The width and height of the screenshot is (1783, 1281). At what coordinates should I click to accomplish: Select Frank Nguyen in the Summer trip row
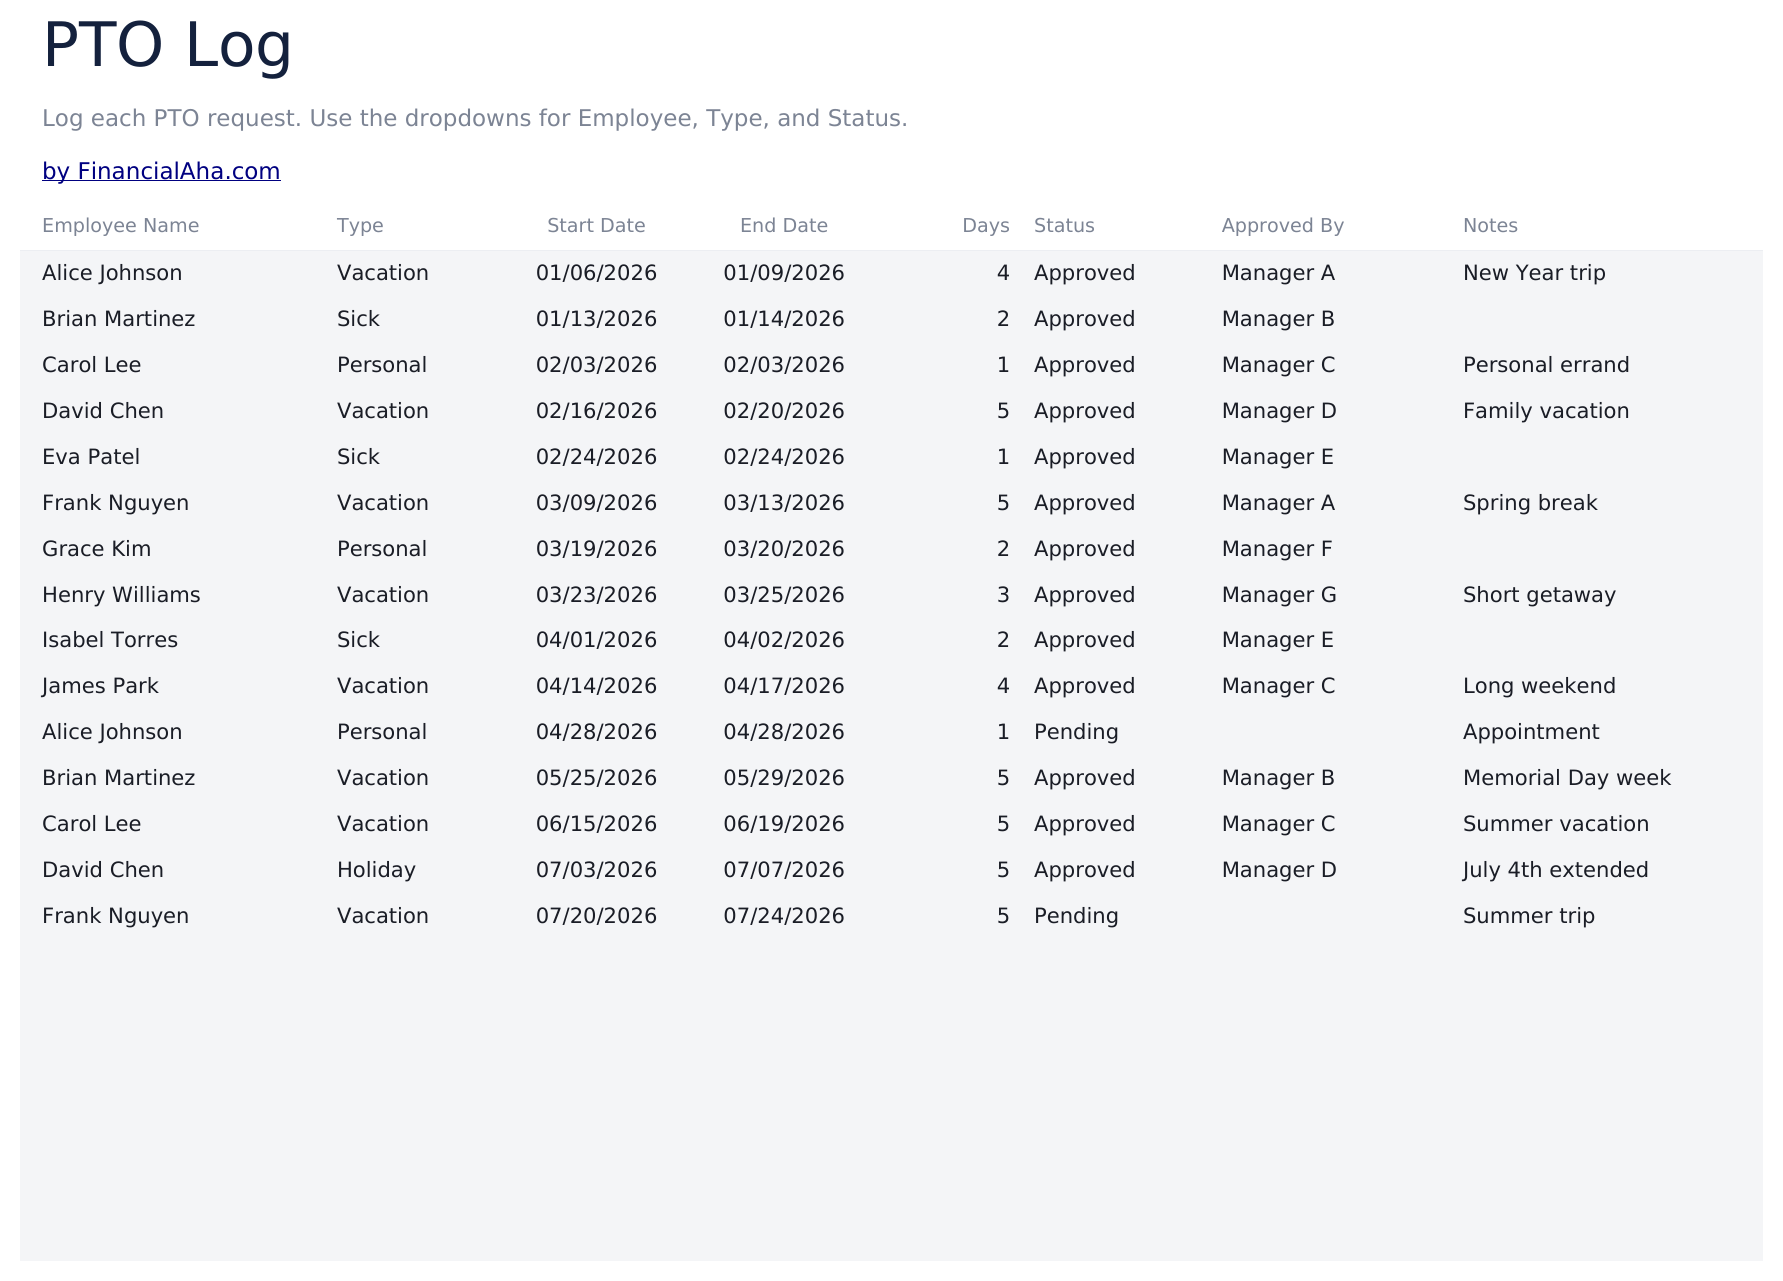pyautogui.click(x=115, y=916)
